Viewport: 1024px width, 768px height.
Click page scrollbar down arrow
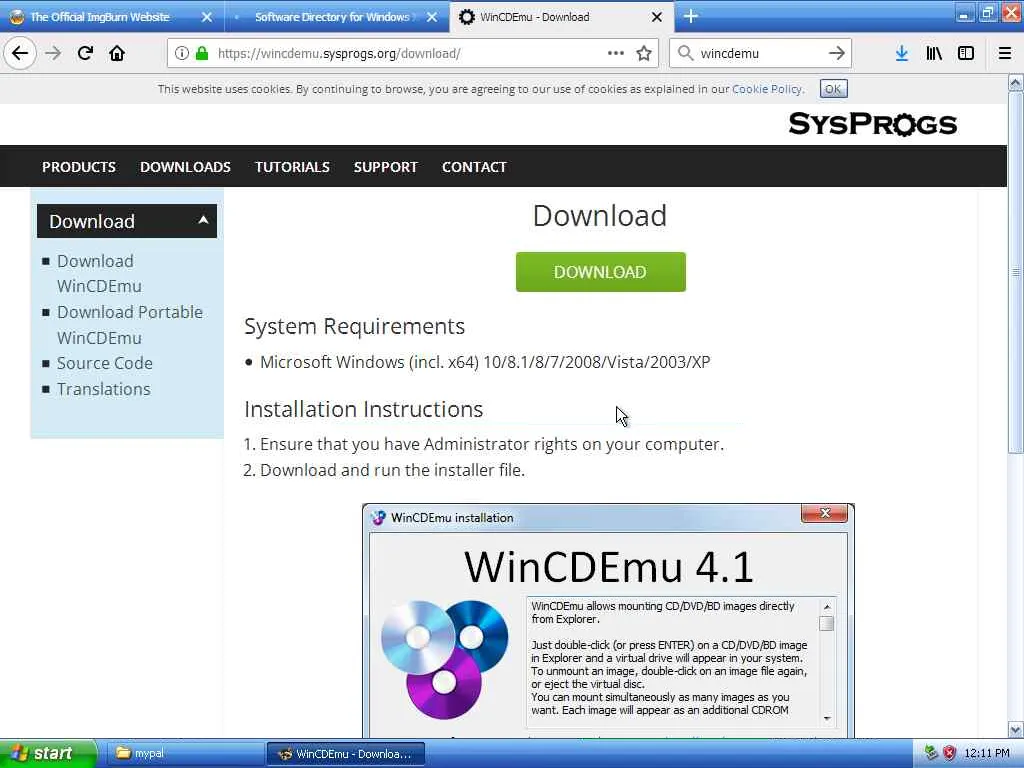pyautogui.click(x=1015, y=729)
